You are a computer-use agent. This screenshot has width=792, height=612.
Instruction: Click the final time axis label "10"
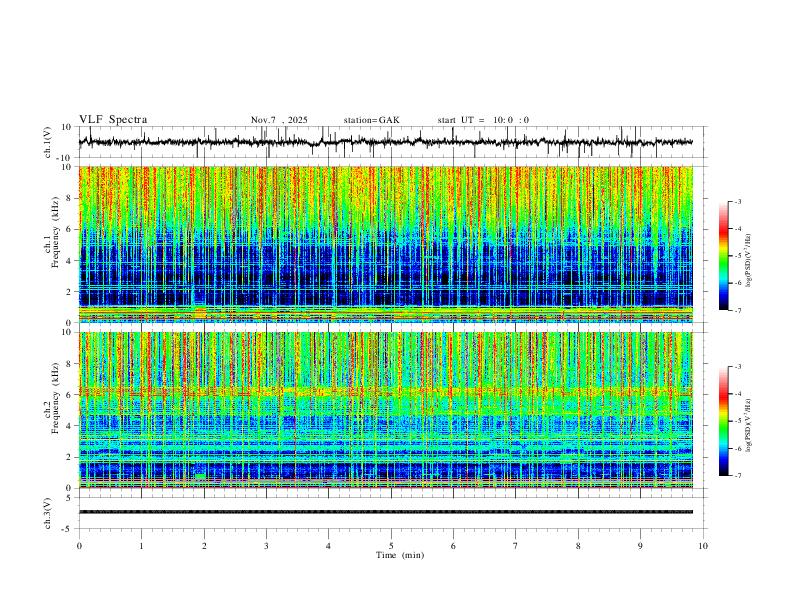pos(703,546)
